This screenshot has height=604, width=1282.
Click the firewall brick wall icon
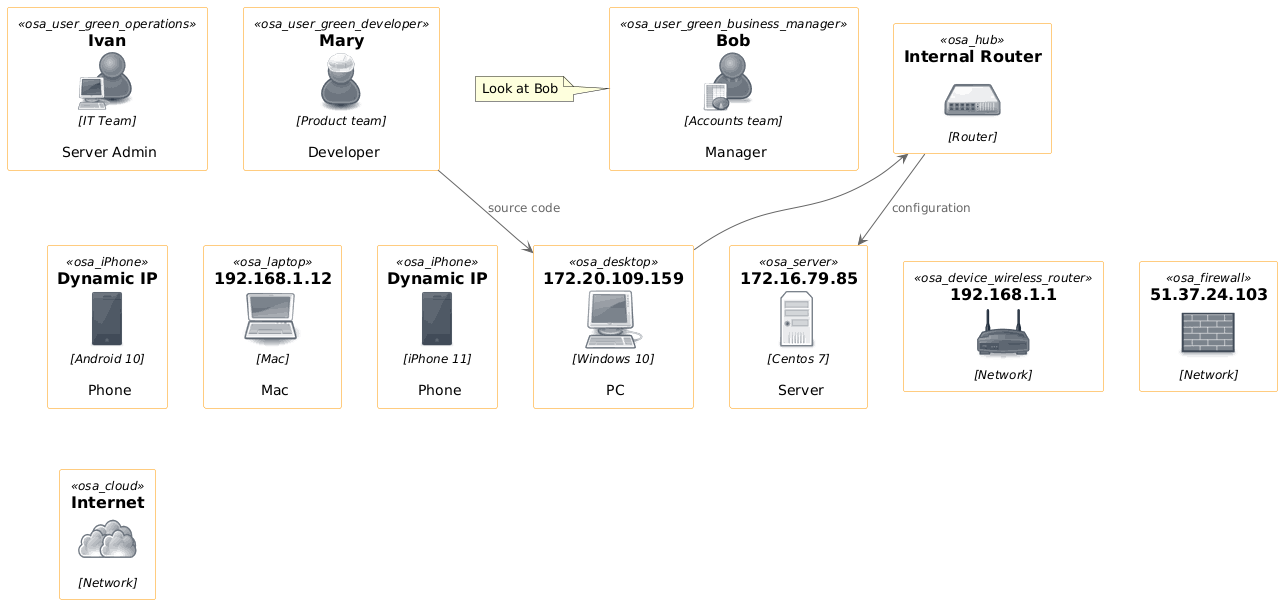pos(1208,333)
